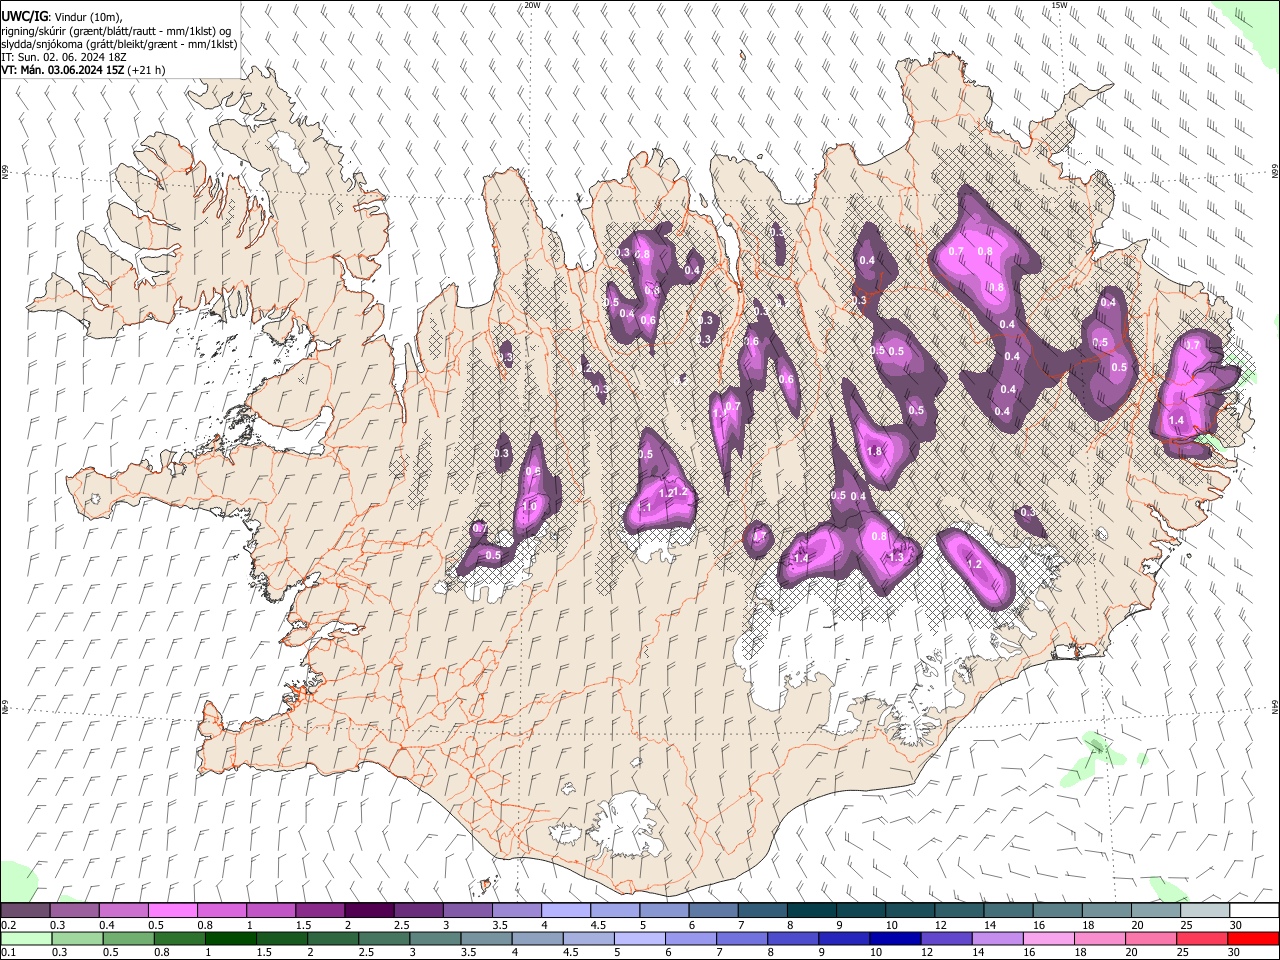Pick the top-scale swatch starting at 0.2
Viewport: 1280px width, 960px height.
tap(27, 911)
